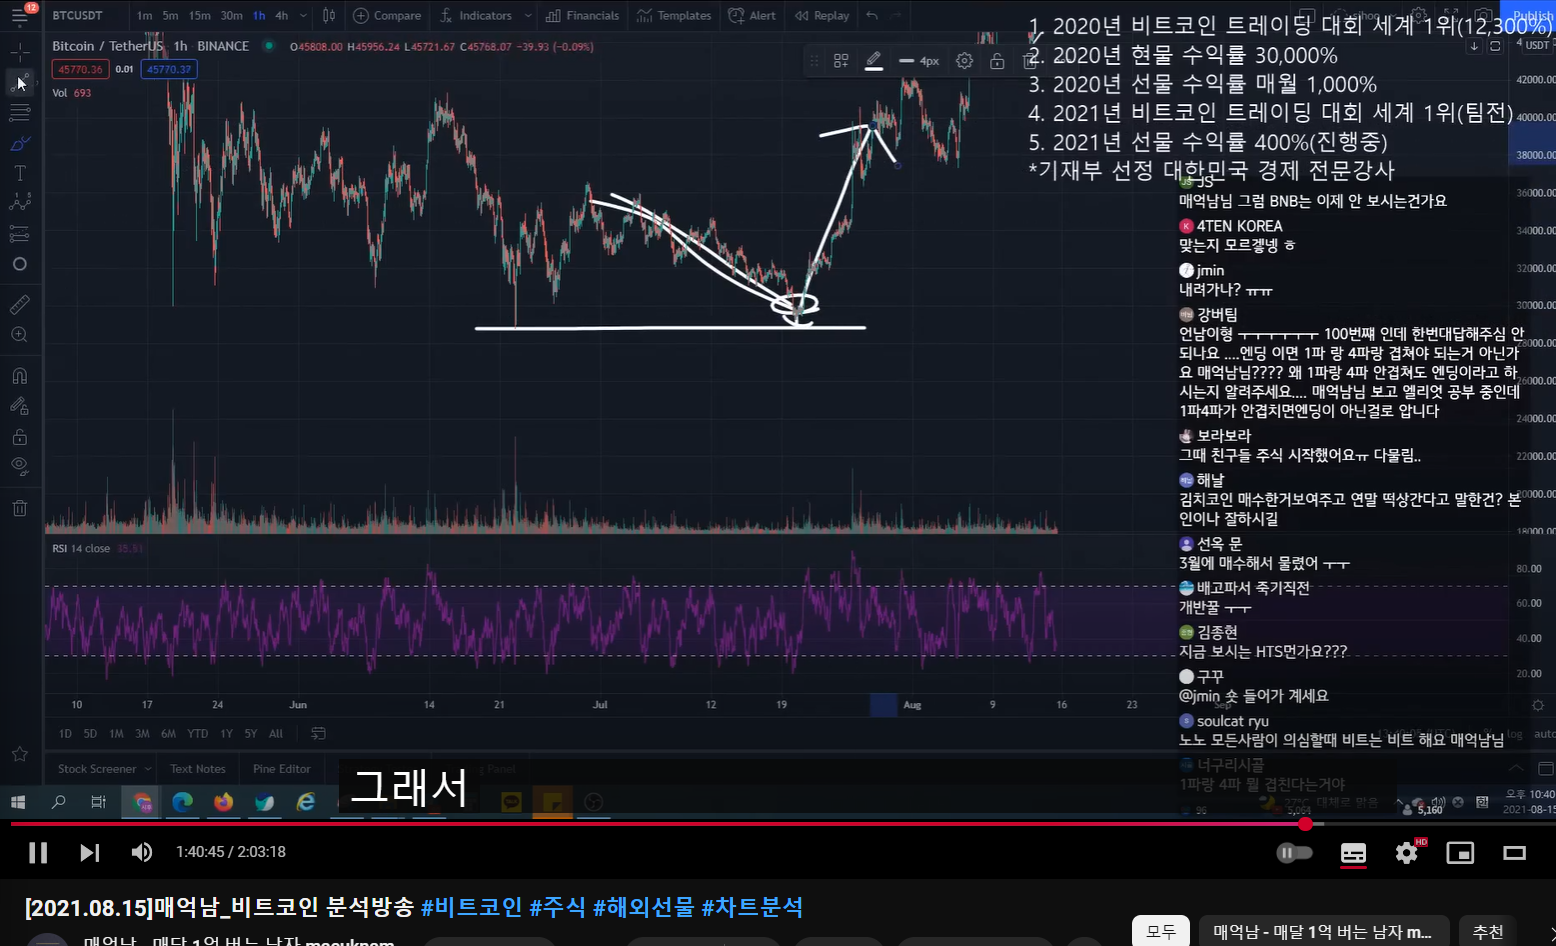The image size is (1556, 946).
Task: Select the zoom in tool
Action: (x=19, y=335)
